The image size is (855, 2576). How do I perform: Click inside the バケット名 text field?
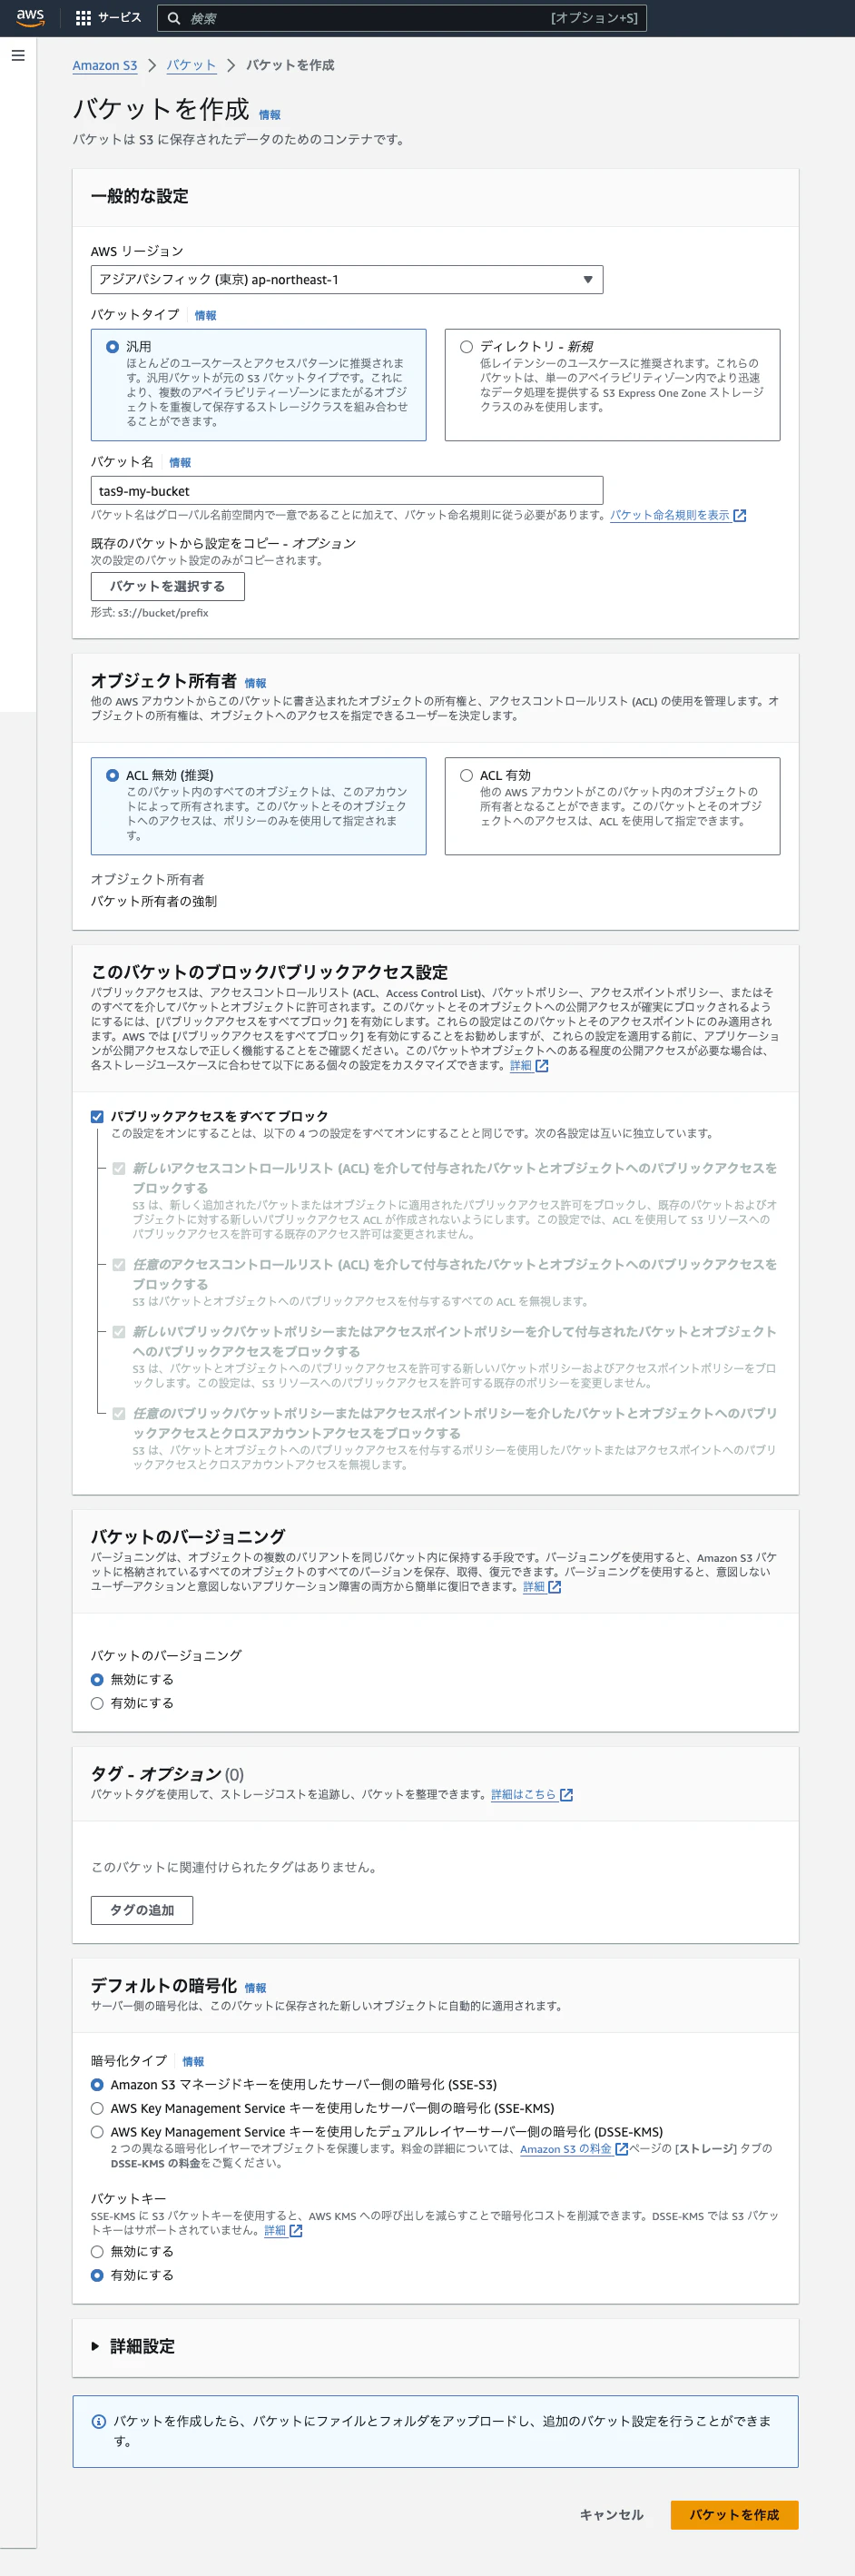347,491
